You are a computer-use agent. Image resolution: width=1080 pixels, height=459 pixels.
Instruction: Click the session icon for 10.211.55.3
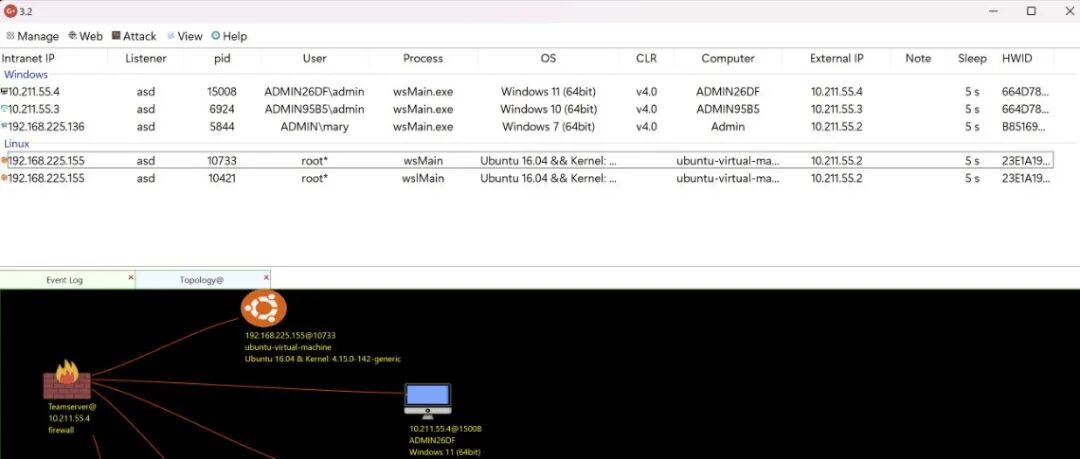[4, 109]
